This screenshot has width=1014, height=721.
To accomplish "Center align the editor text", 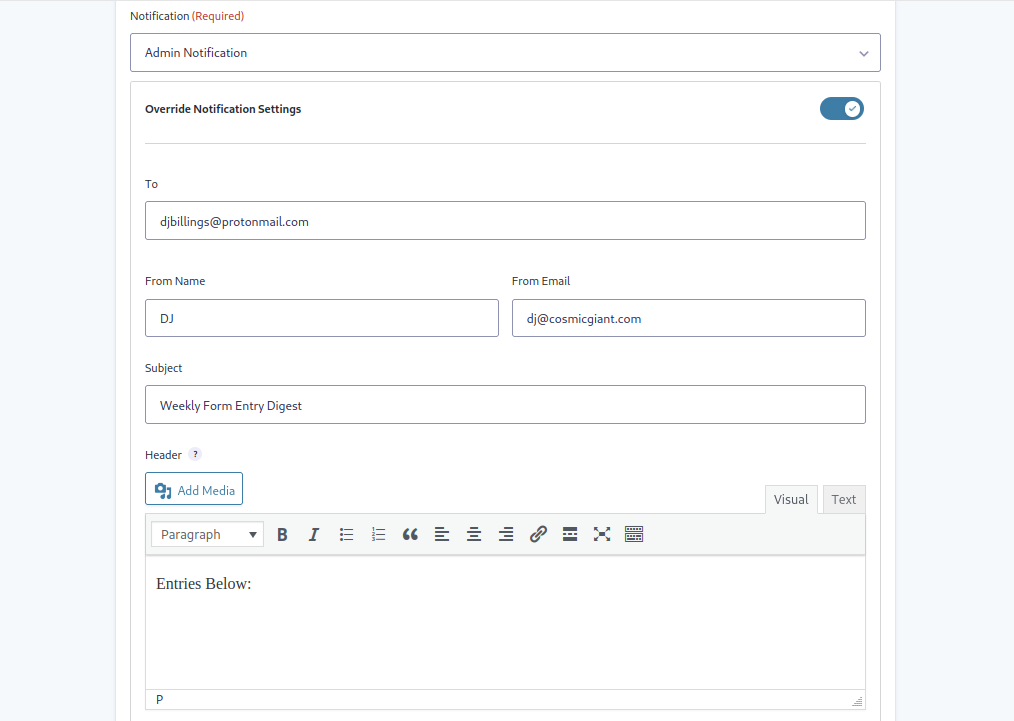I will [x=474, y=533].
